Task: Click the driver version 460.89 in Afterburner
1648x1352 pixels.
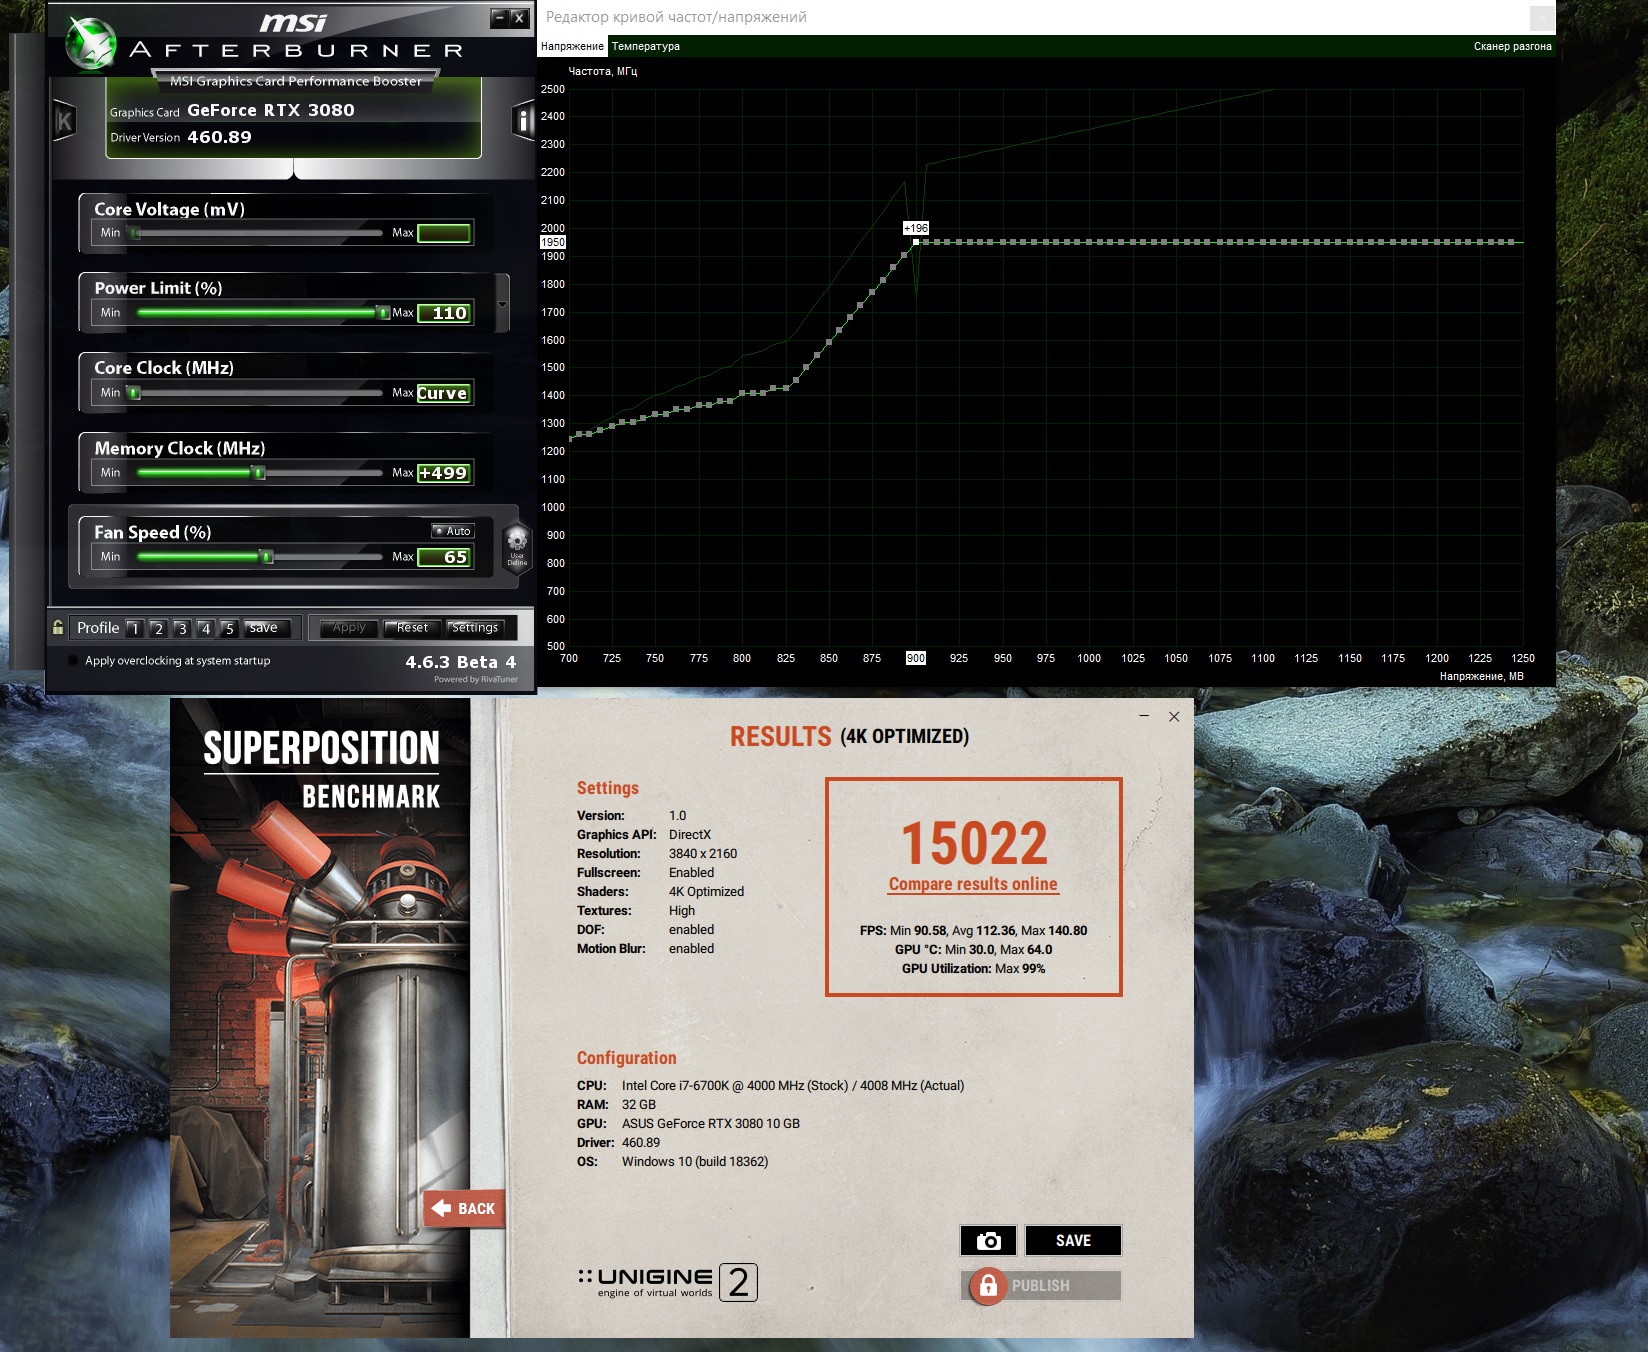Action: pos(220,137)
